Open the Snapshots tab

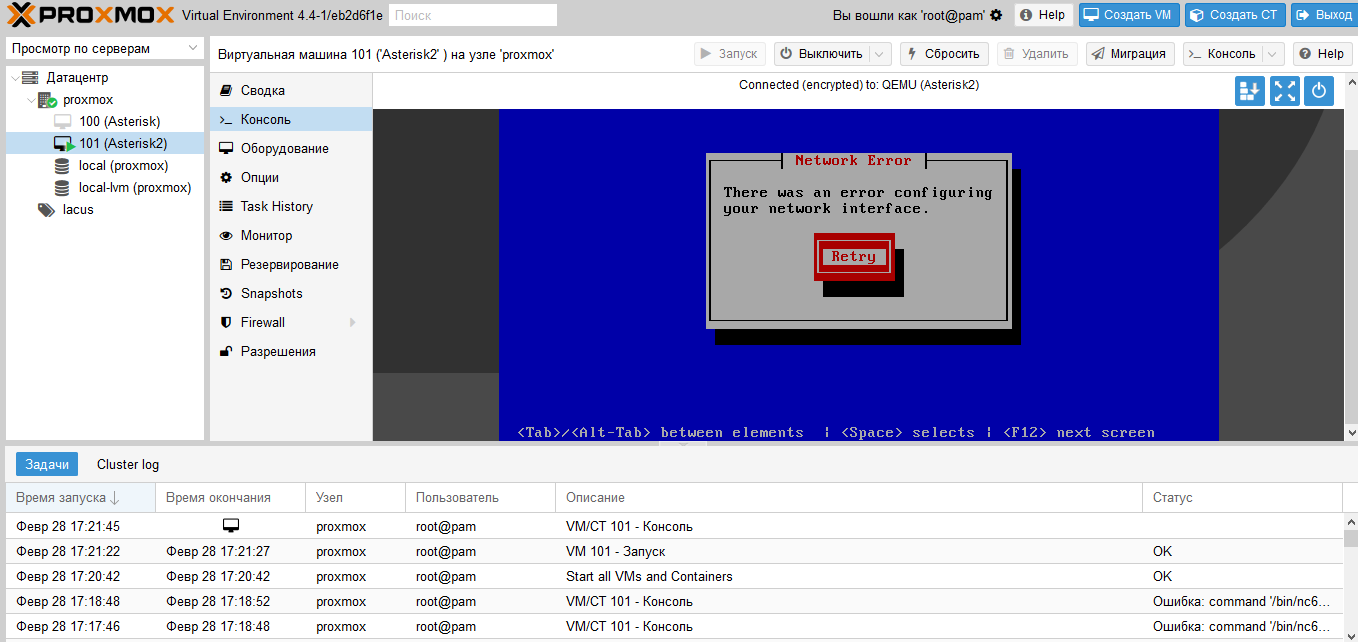click(x=290, y=293)
